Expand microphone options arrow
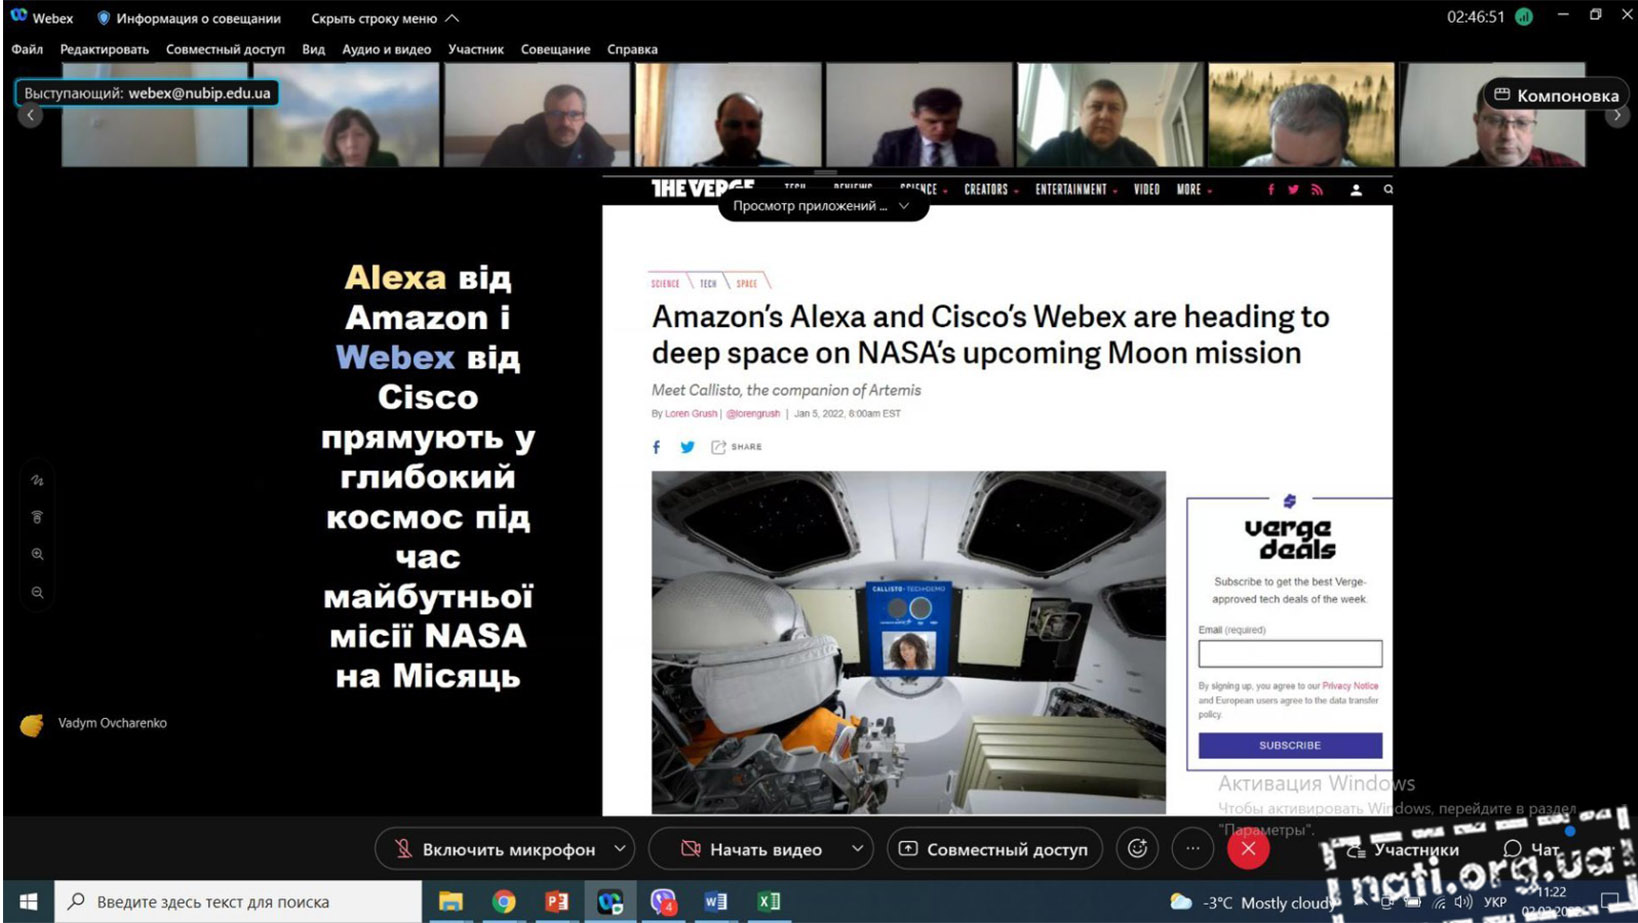The image size is (1638, 923). pos(620,849)
